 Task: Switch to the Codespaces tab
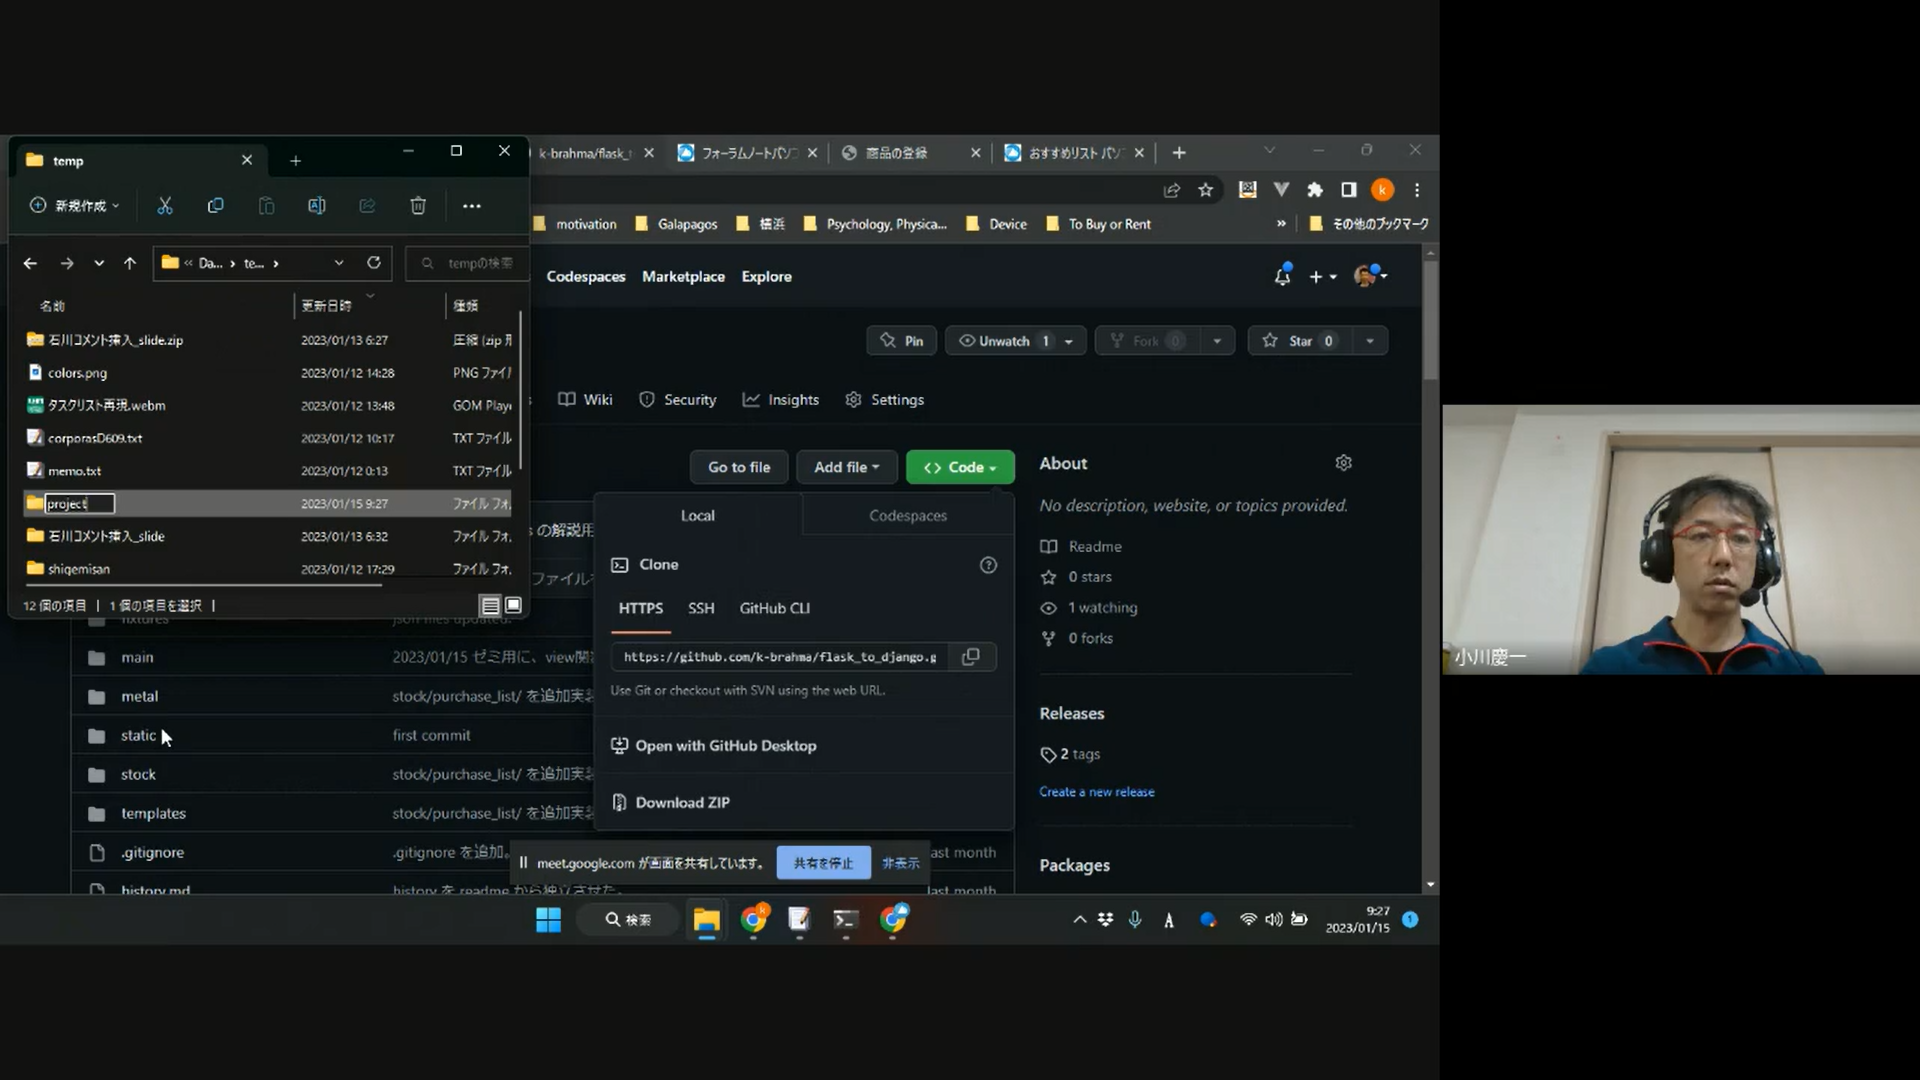[x=907, y=516]
